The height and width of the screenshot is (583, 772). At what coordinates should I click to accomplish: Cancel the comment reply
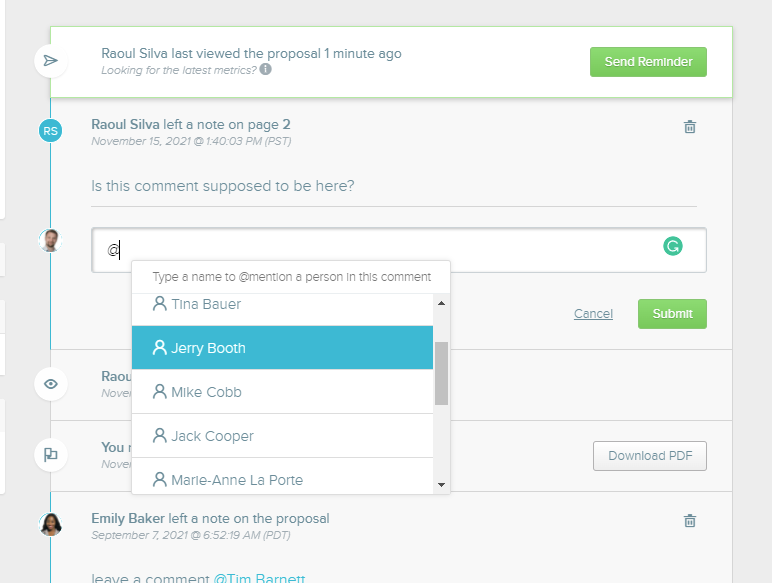(593, 314)
